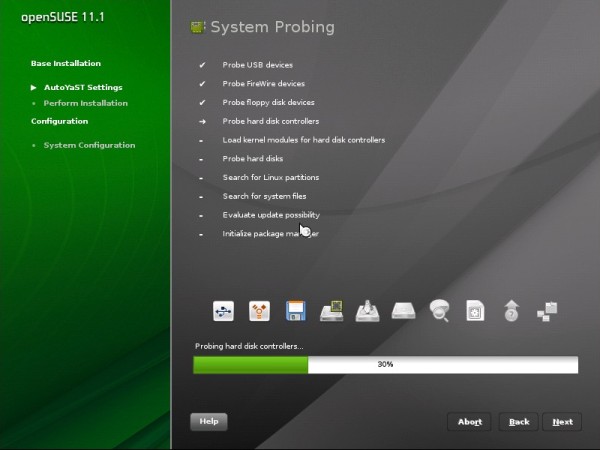Click the System Probing title chip icon

click(x=197, y=27)
